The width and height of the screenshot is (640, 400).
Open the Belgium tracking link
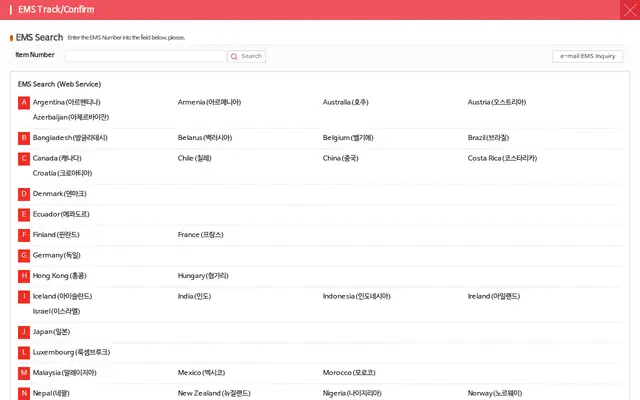point(348,138)
